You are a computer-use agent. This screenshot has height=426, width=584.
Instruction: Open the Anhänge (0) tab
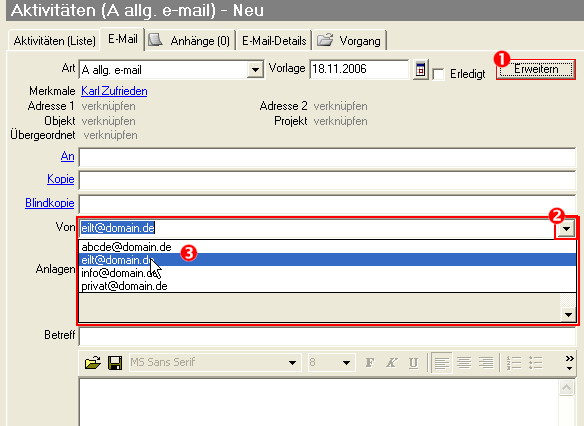pos(190,40)
